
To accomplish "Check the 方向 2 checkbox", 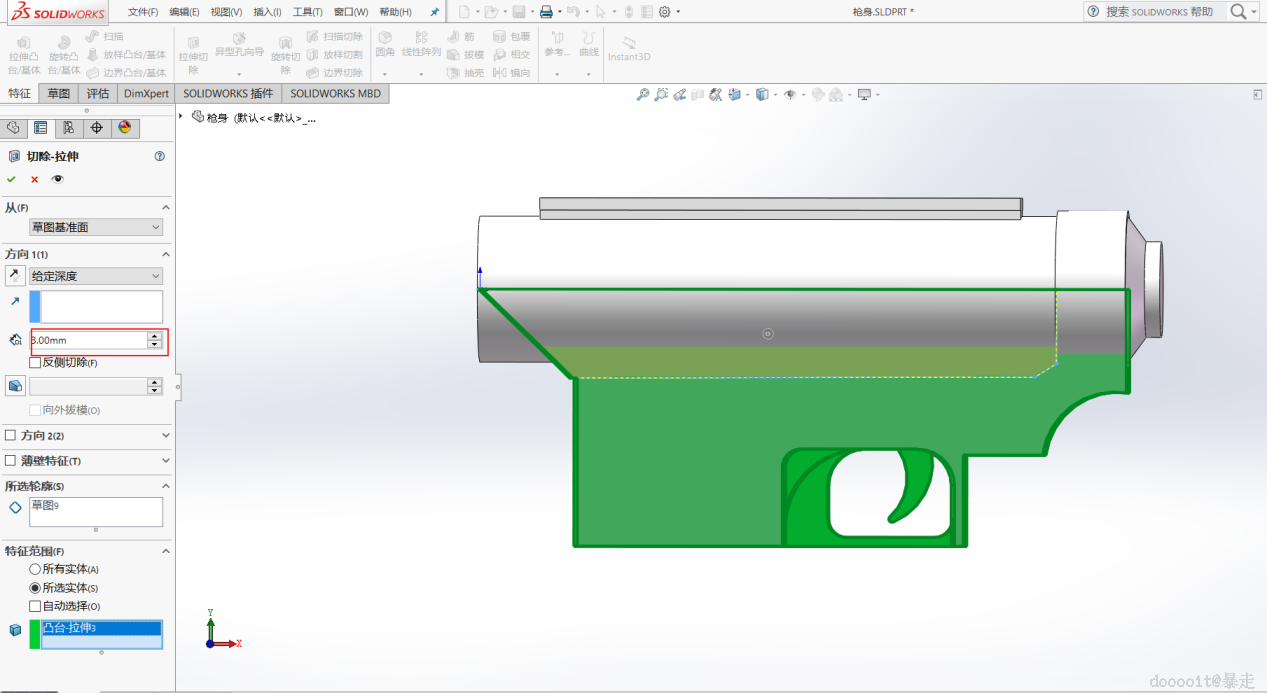I will (11, 436).
